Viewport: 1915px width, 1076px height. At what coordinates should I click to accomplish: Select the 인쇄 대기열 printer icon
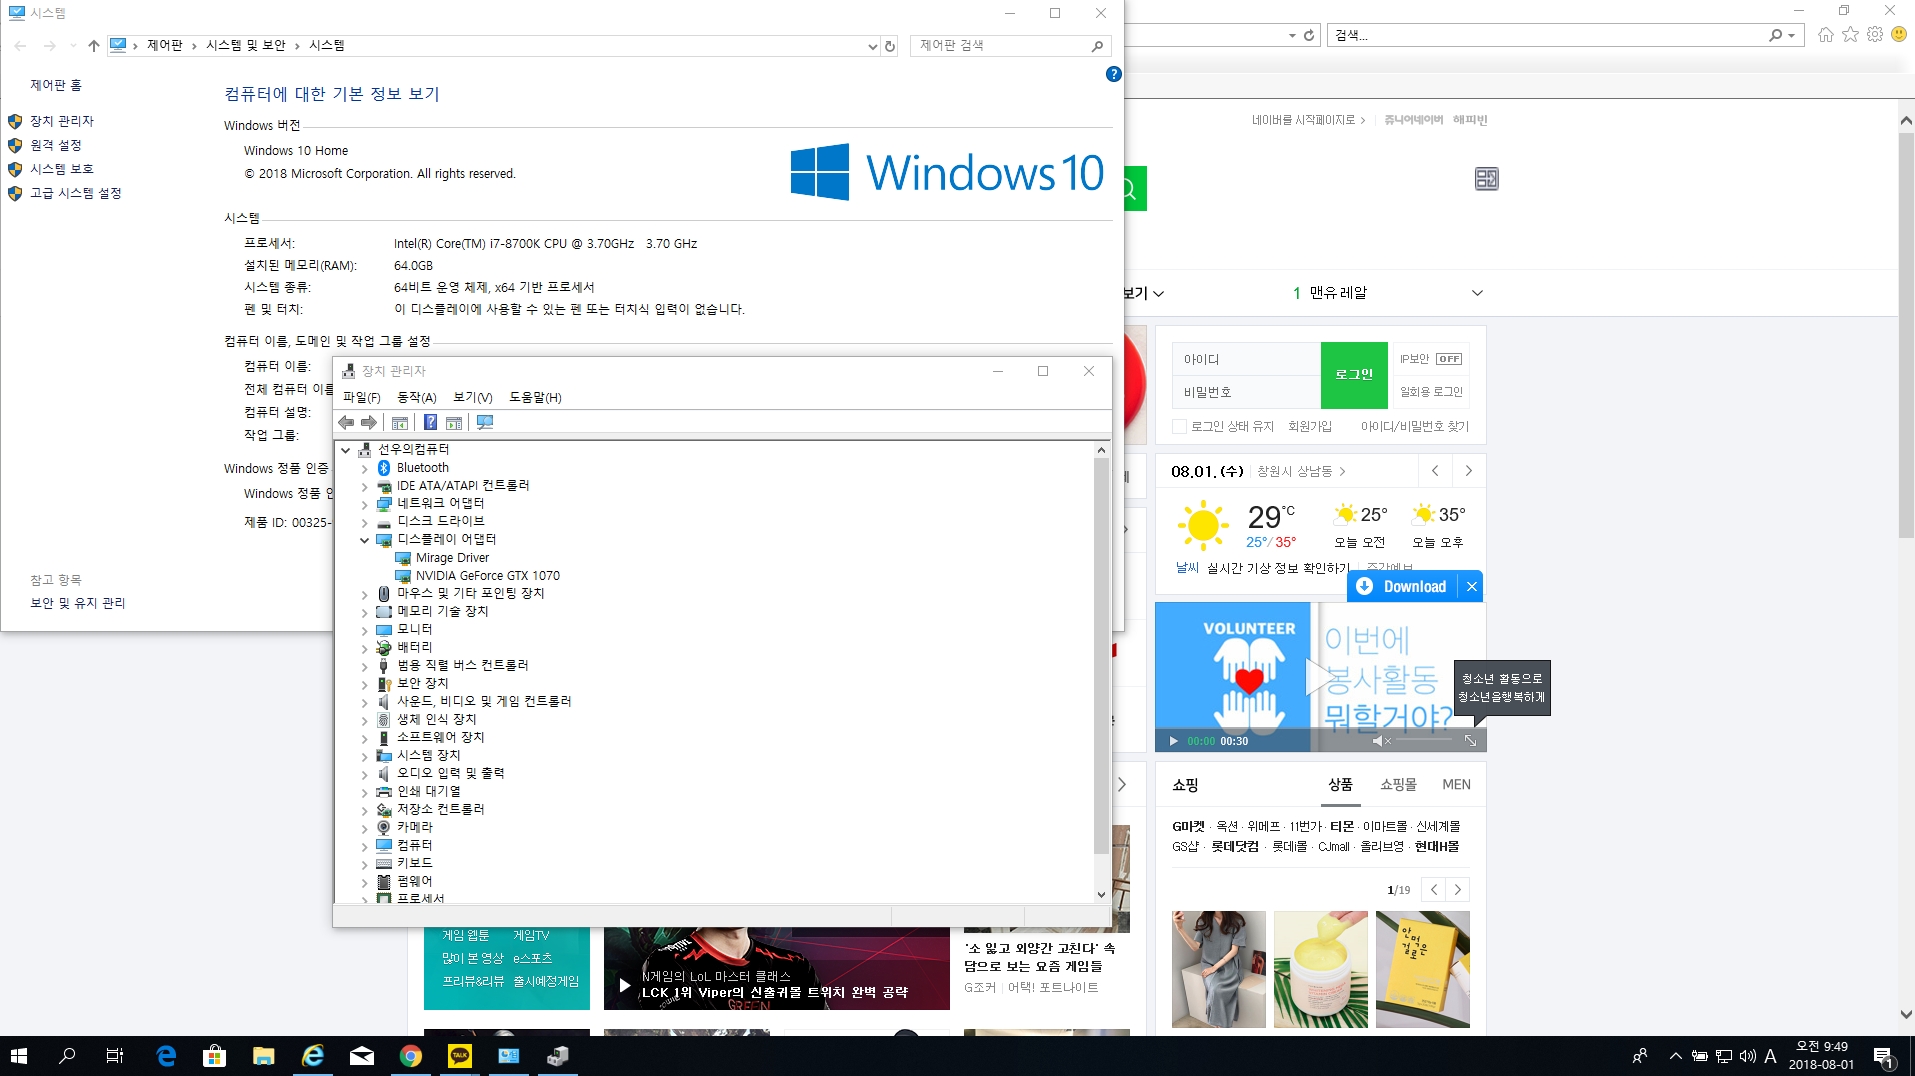(384, 792)
